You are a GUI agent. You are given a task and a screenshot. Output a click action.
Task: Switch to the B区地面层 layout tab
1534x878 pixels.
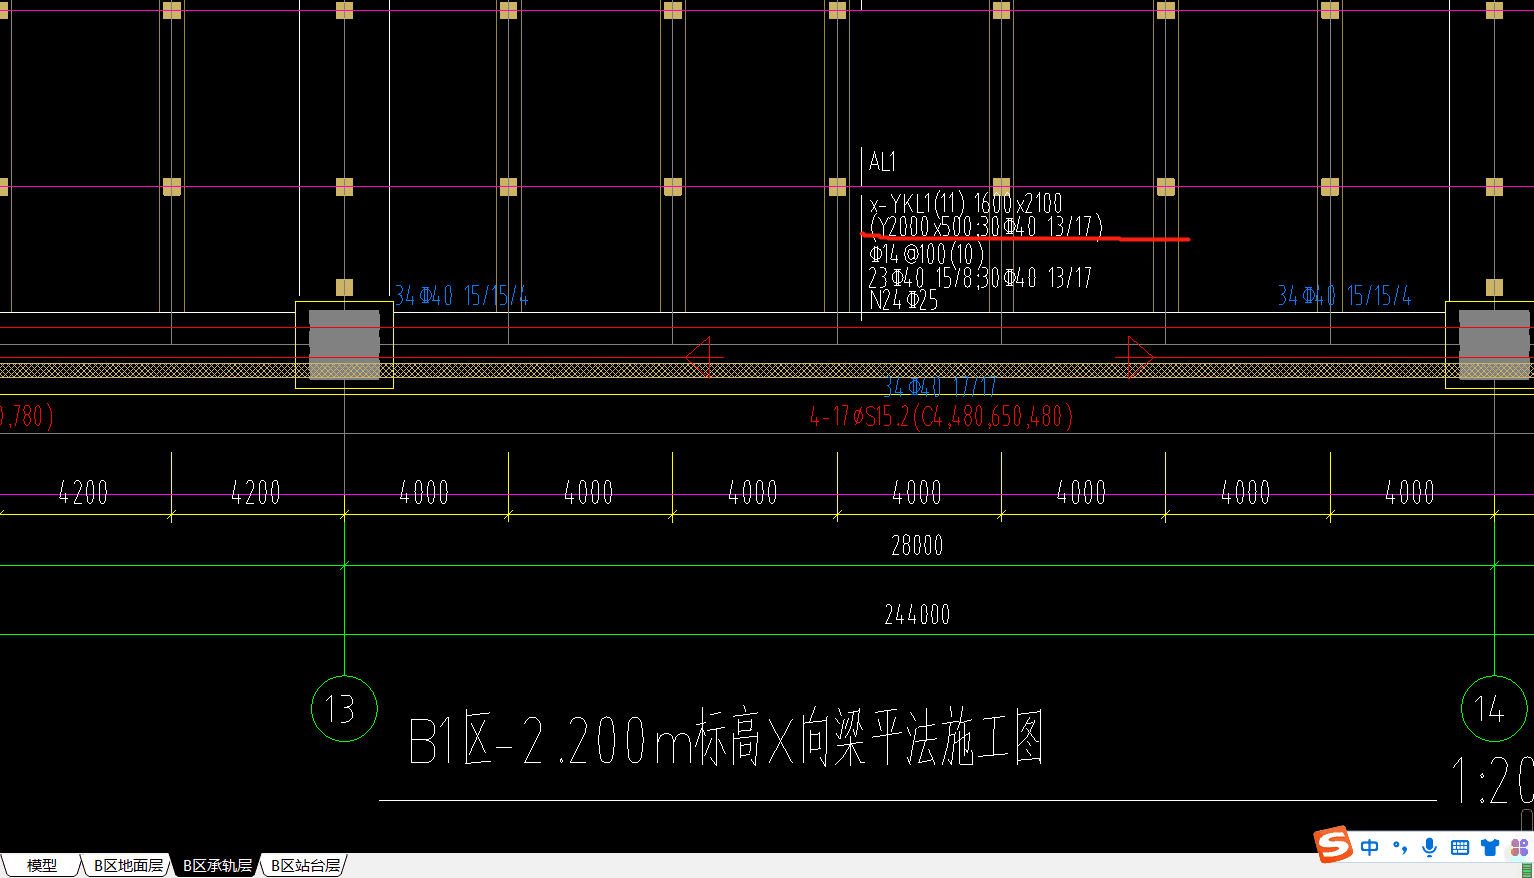pos(128,866)
